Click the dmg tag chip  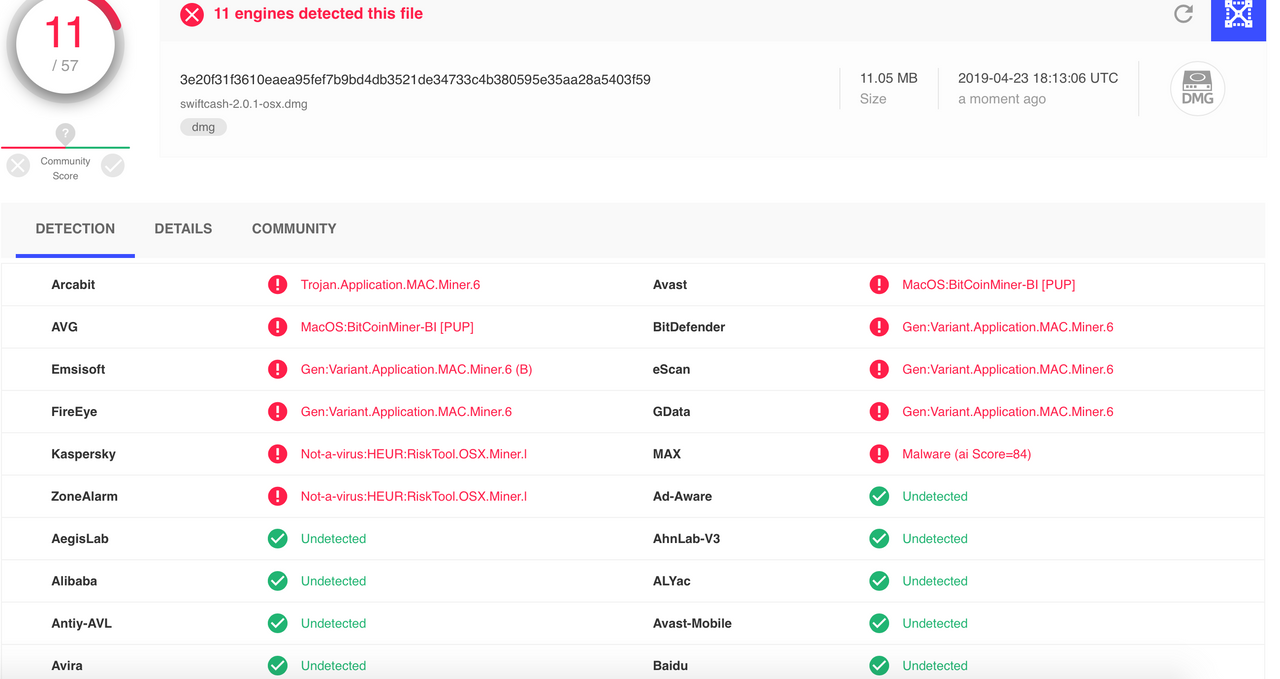pos(203,127)
